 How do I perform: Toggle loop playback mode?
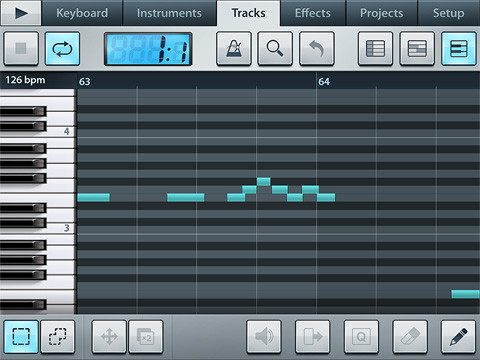[62, 49]
